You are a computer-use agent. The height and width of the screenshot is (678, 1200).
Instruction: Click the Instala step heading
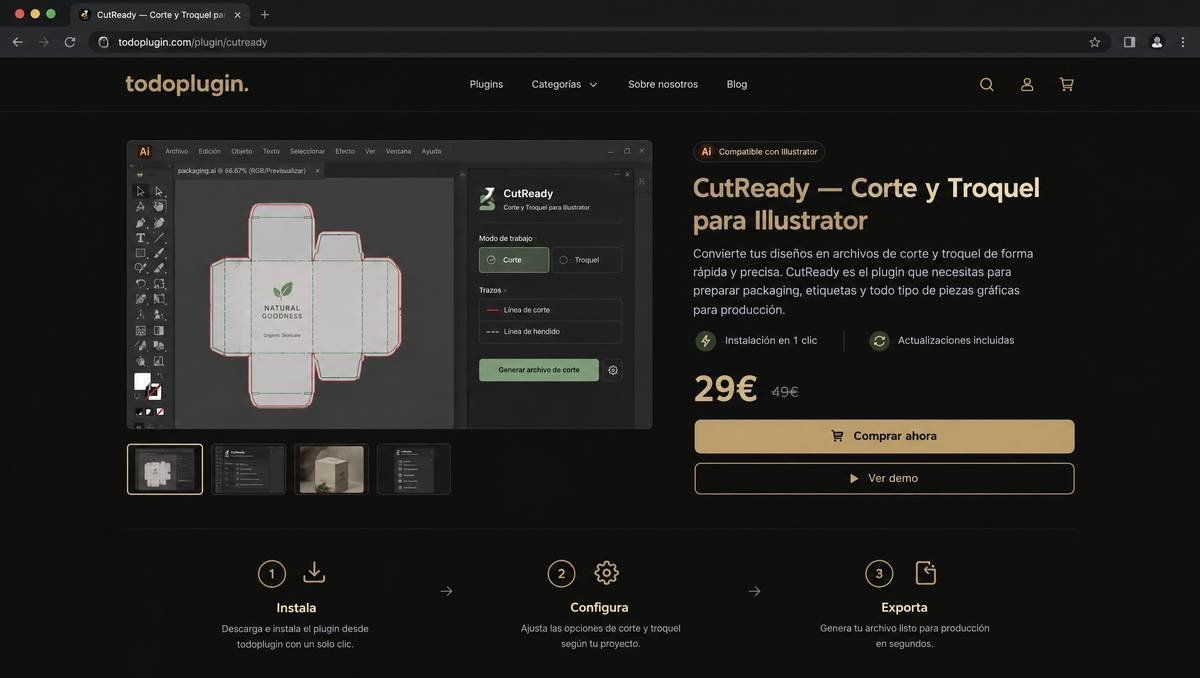point(296,608)
